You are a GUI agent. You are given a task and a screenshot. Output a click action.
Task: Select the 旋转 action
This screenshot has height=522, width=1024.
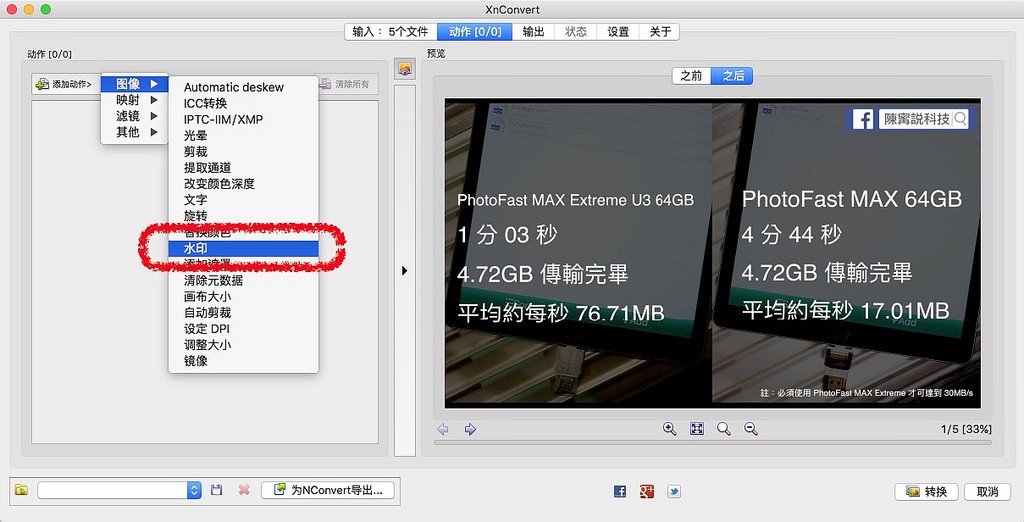click(243, 216)
